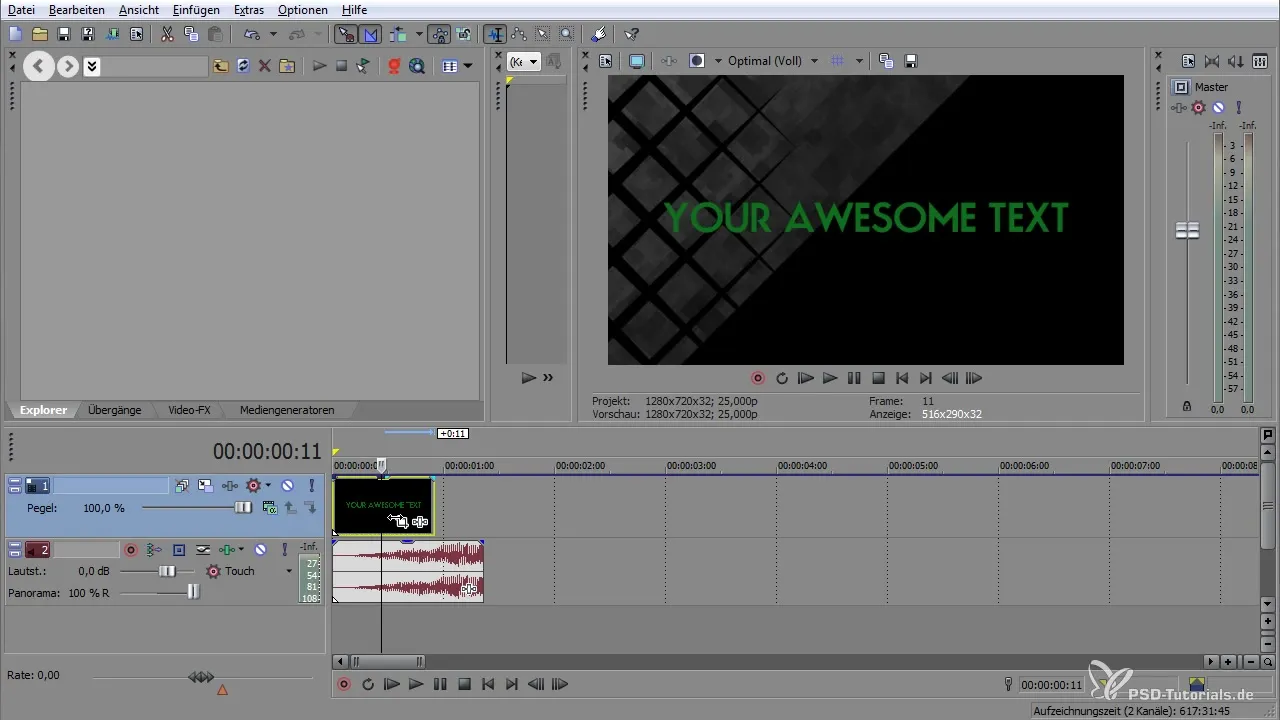The image size is (1280, 720).
Task: Solo video track 1
Action: [x=311, y=485]
